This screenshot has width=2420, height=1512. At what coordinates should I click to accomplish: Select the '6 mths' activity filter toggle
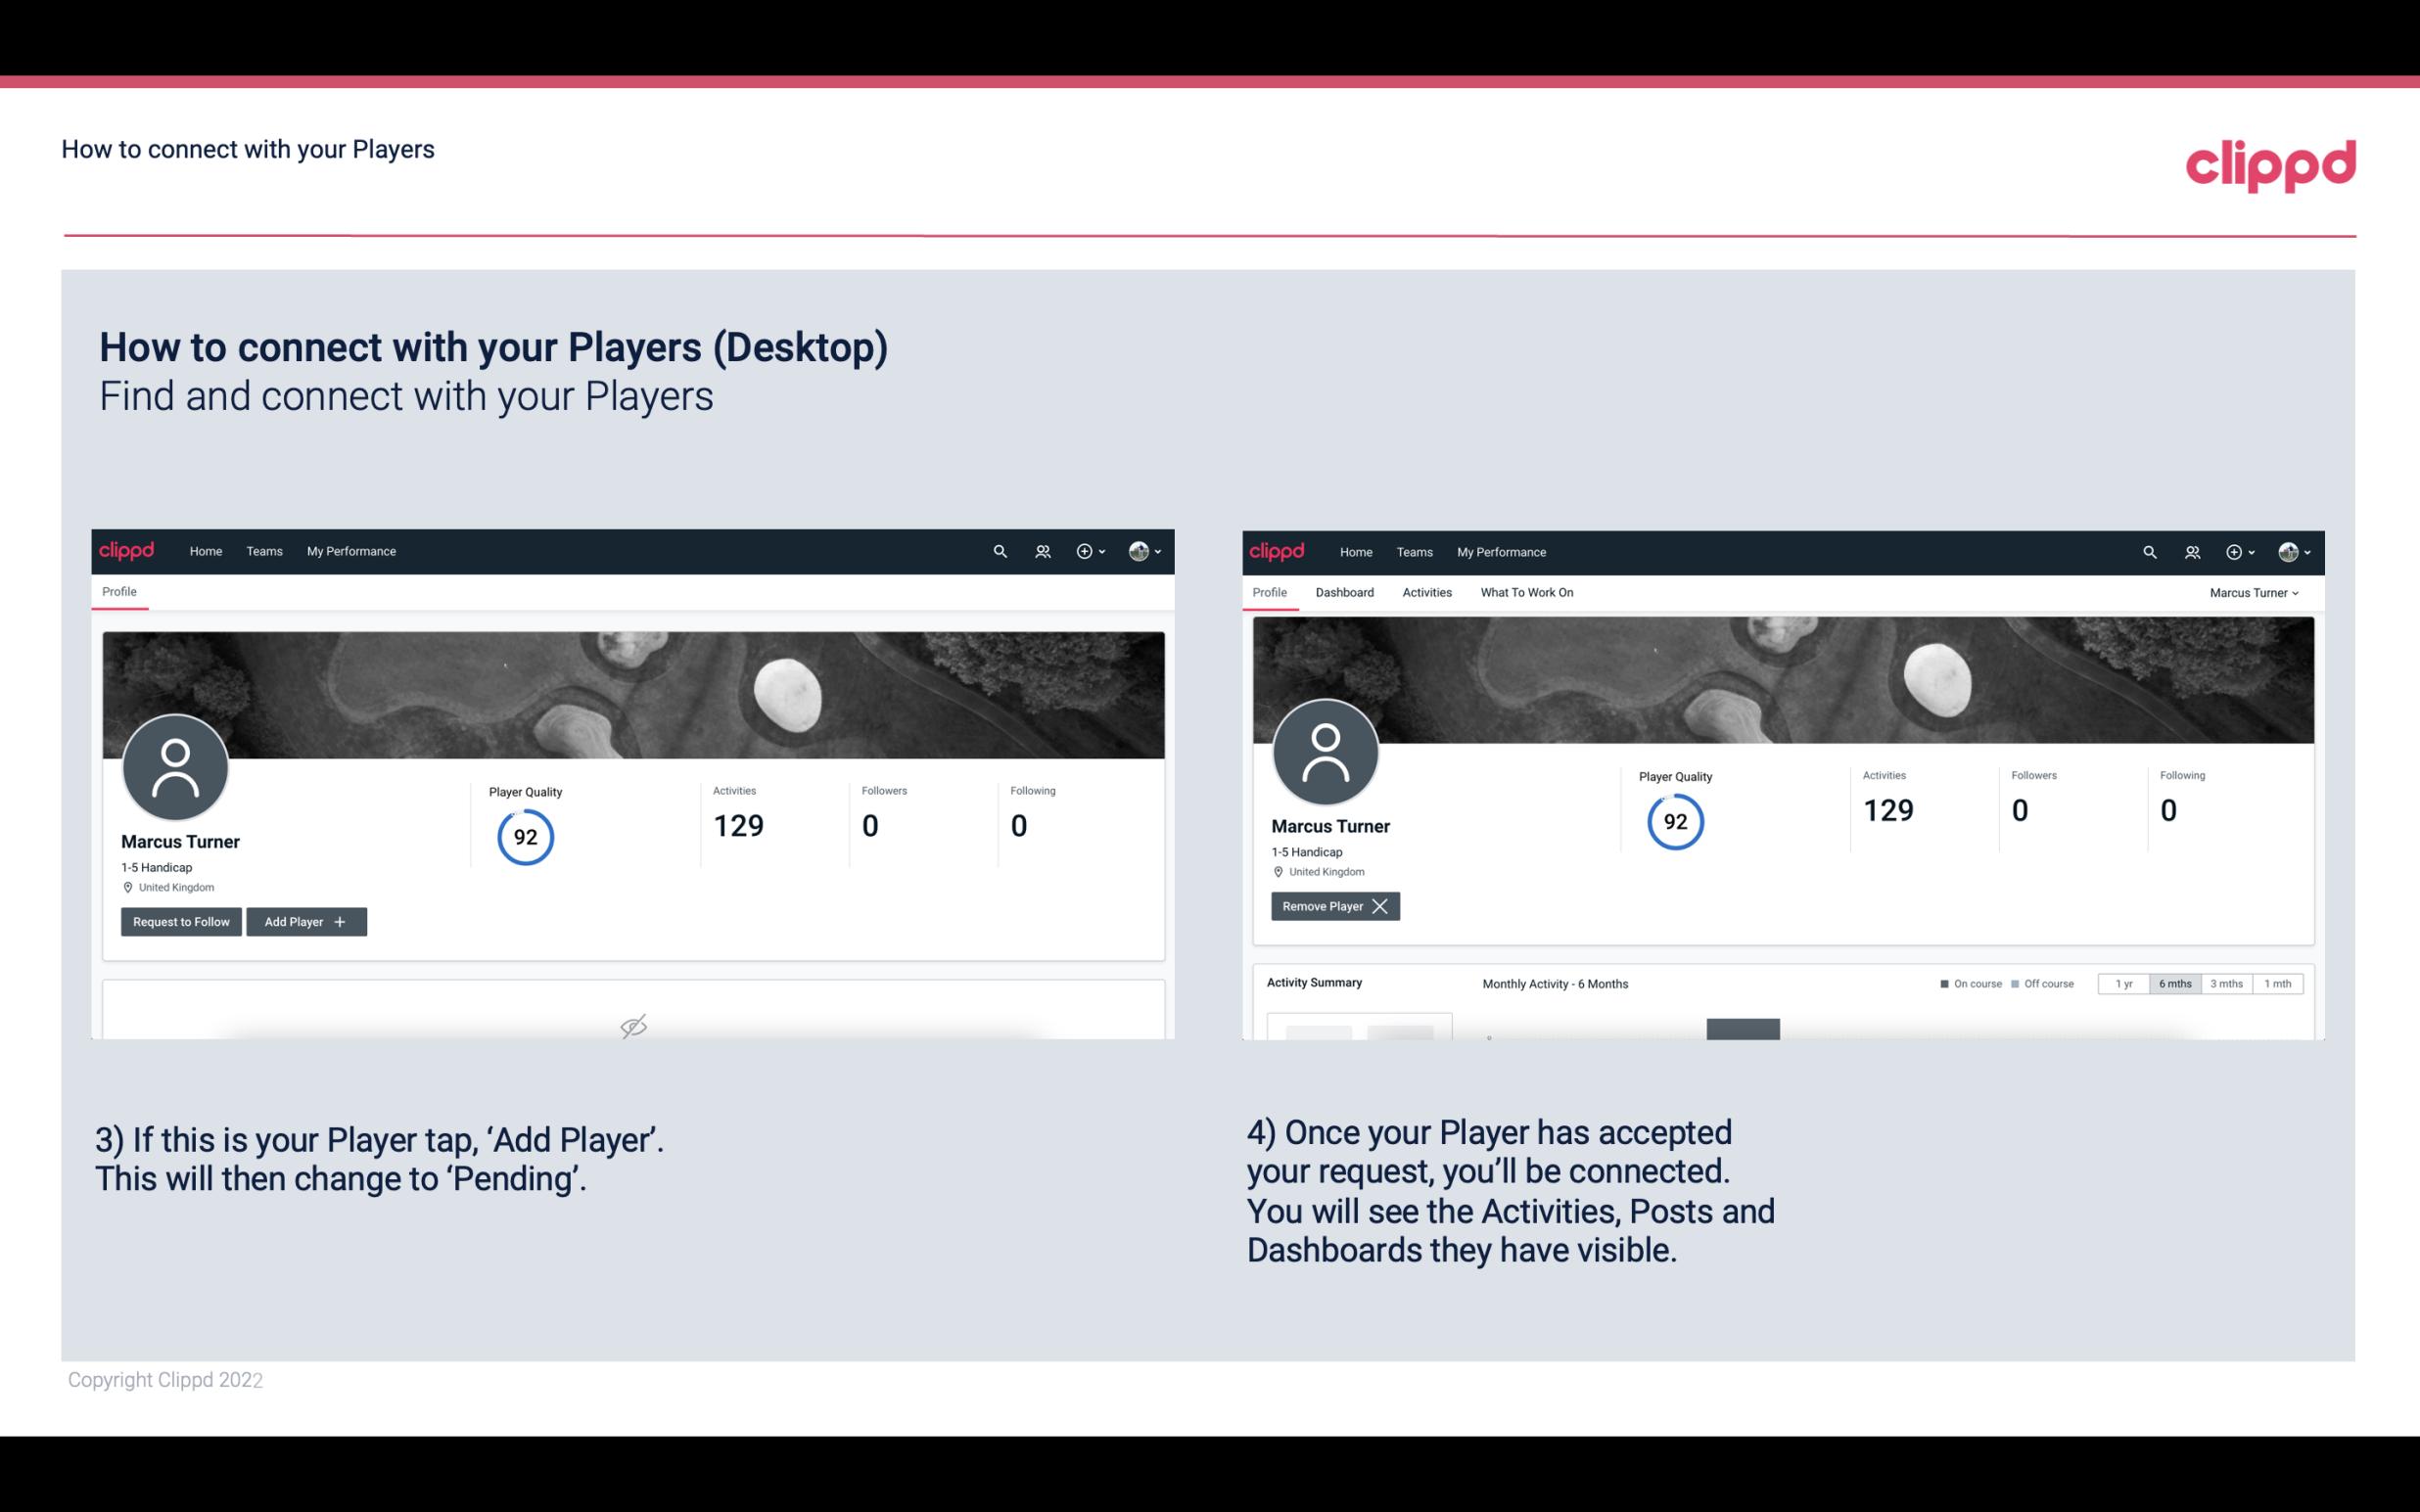pos(2176,983)
